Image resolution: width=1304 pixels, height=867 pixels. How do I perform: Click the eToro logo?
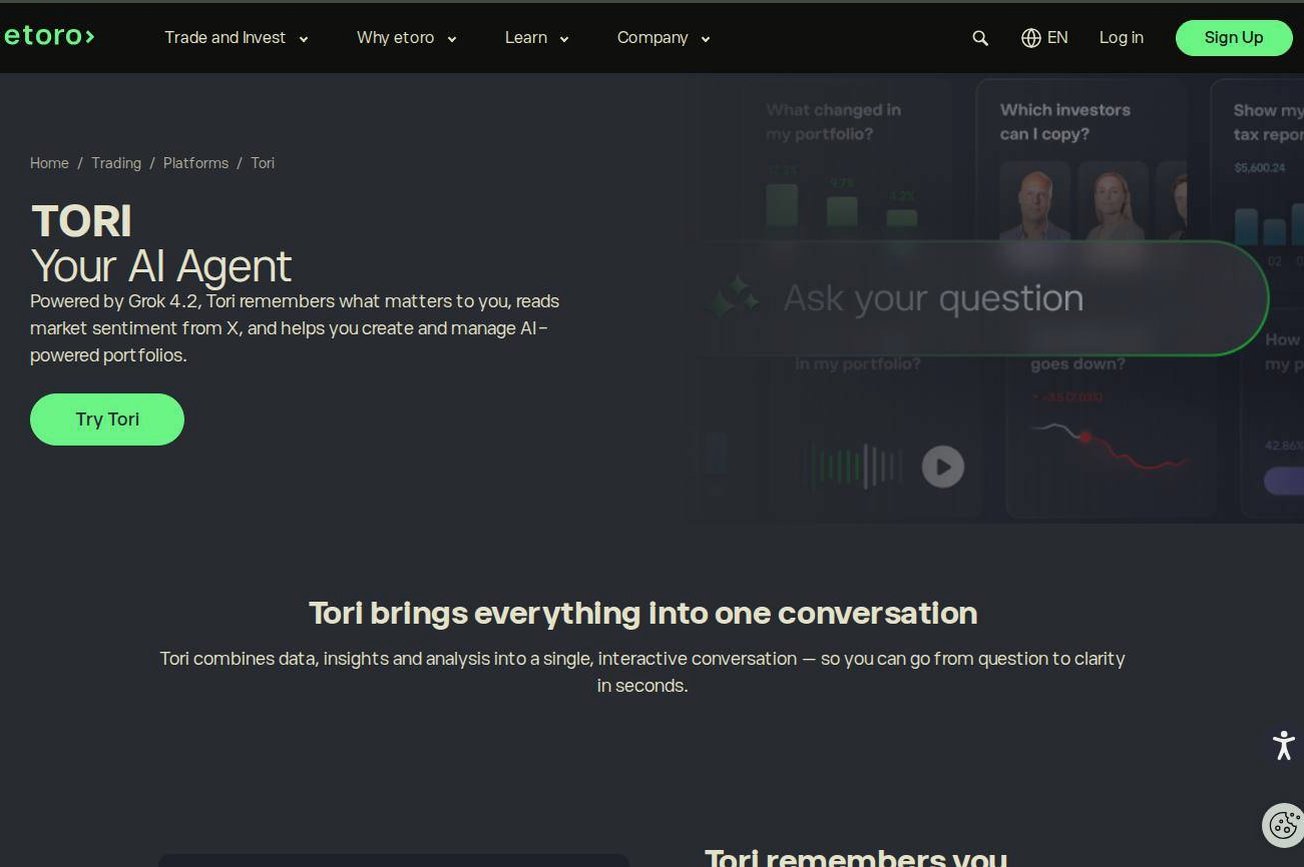coord(49,37)
